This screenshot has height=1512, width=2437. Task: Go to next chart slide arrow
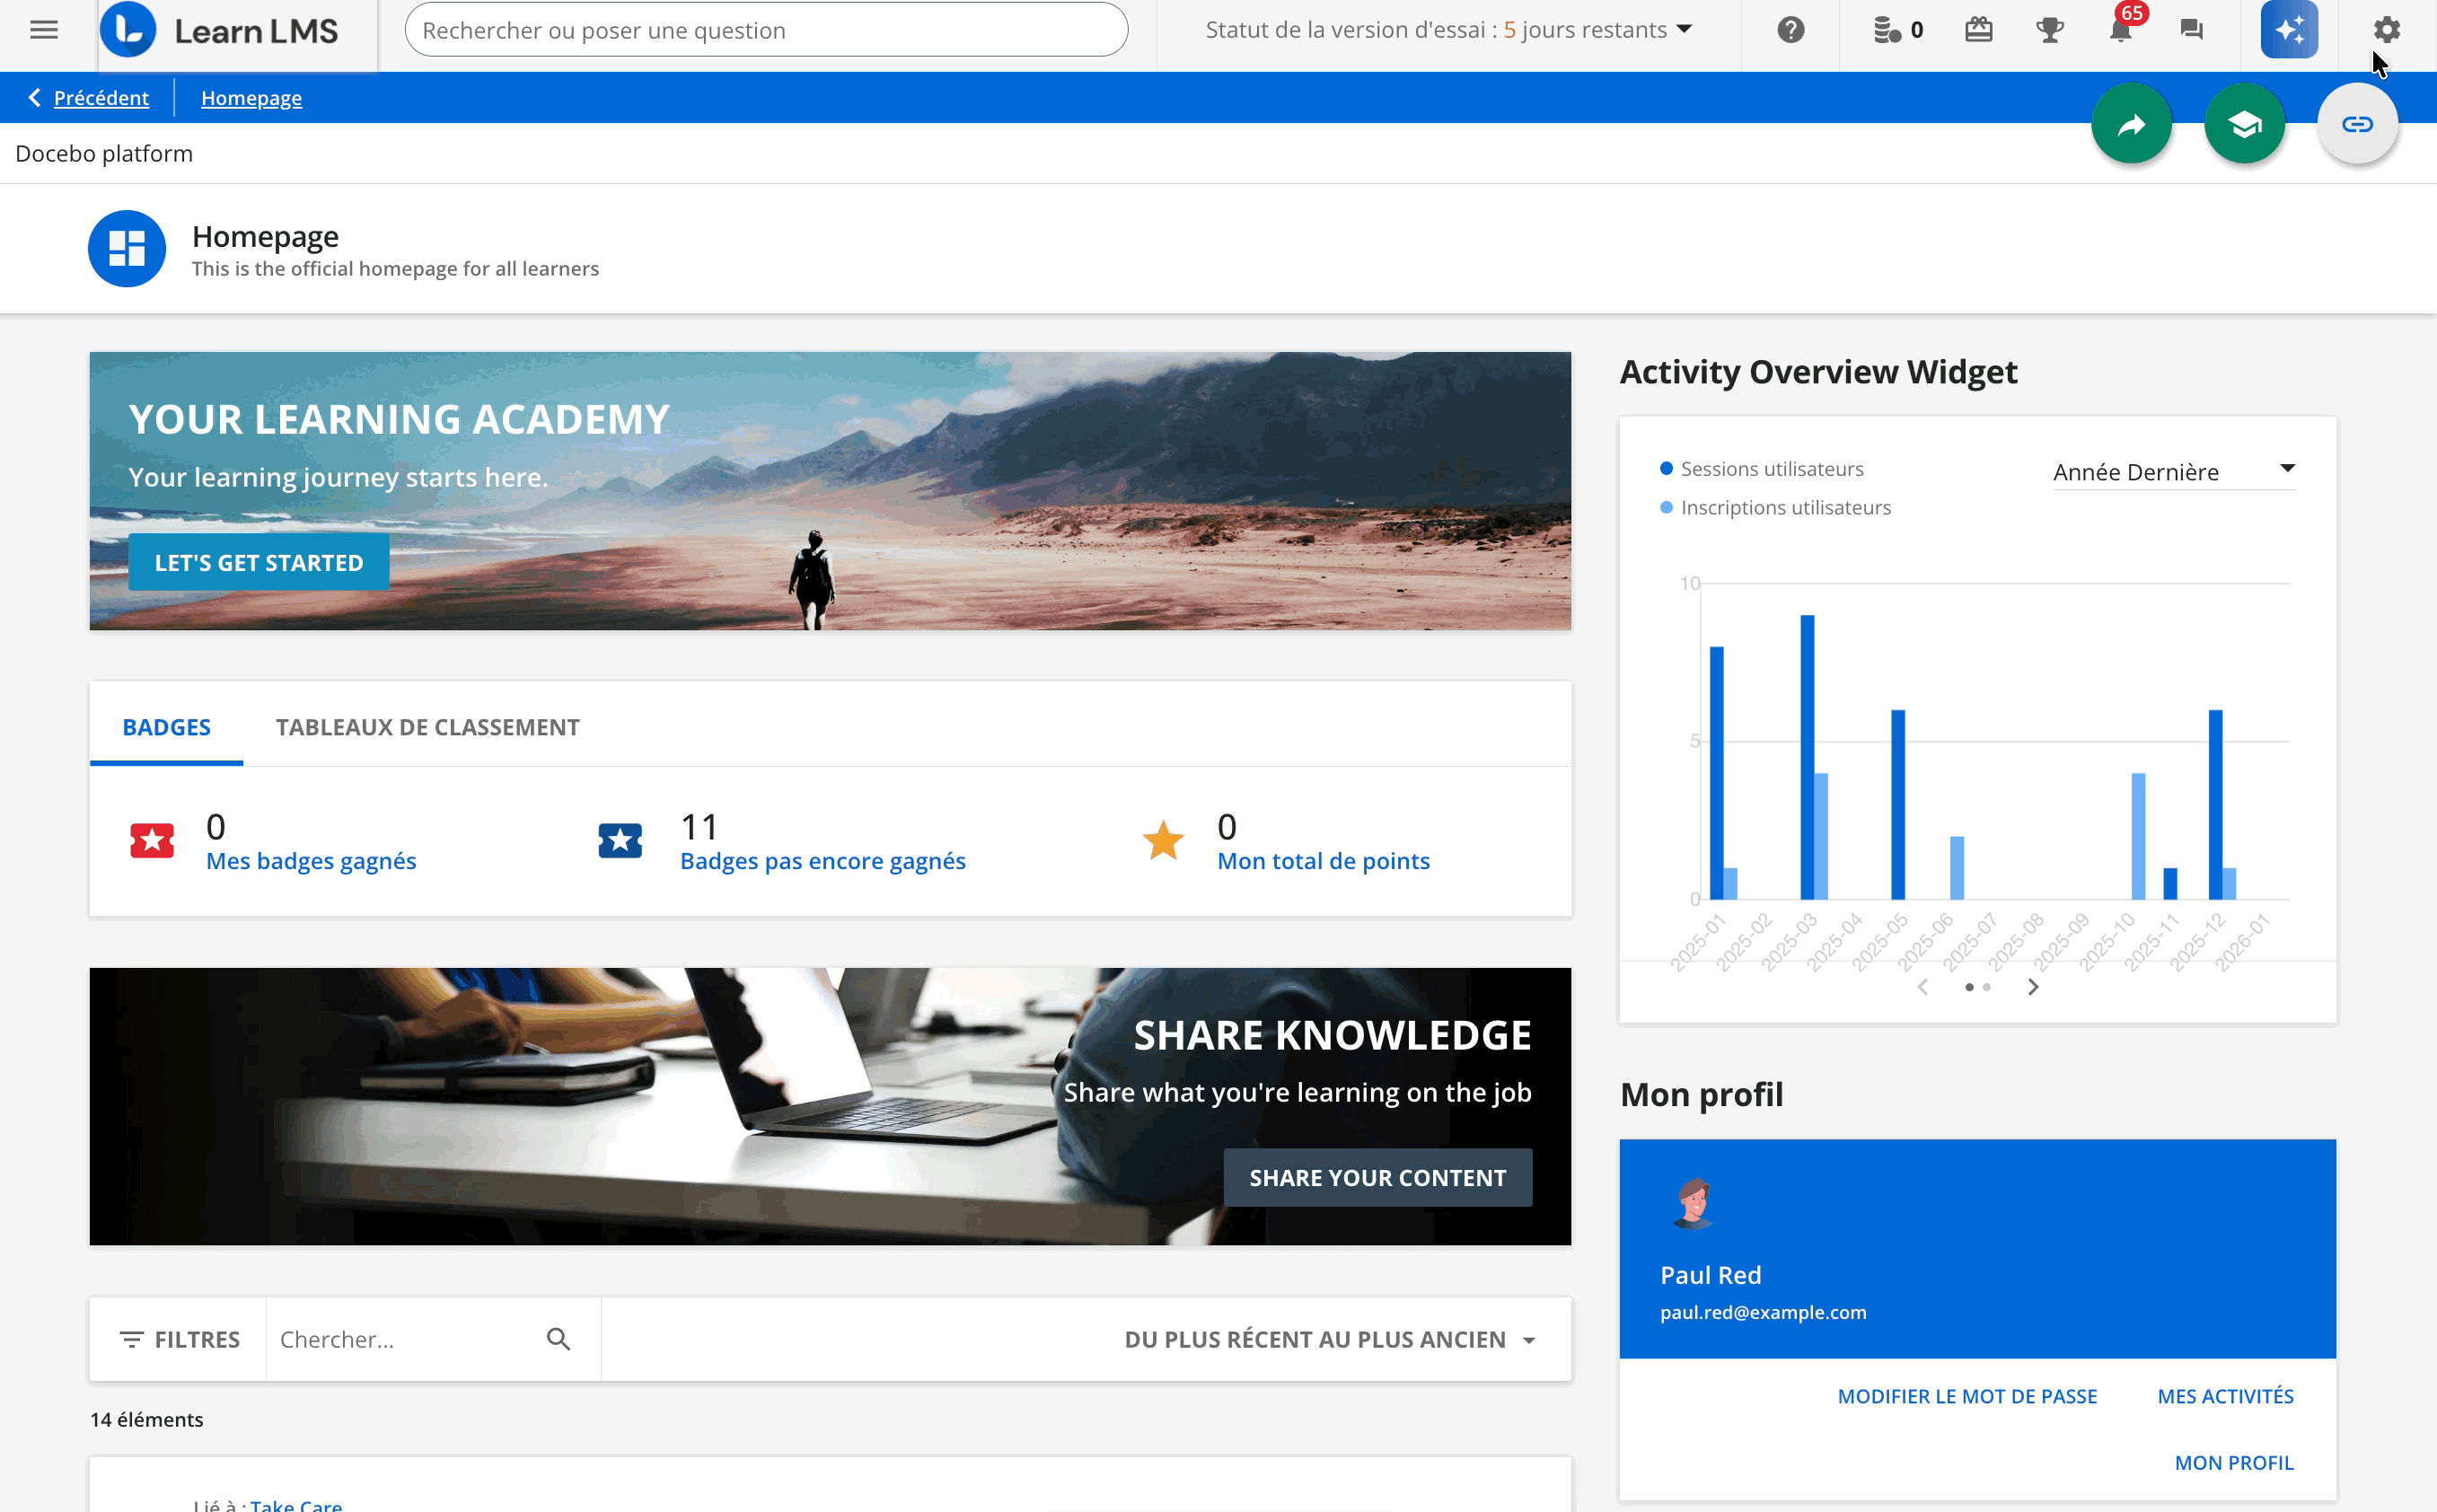click(x=2032, y=988)
